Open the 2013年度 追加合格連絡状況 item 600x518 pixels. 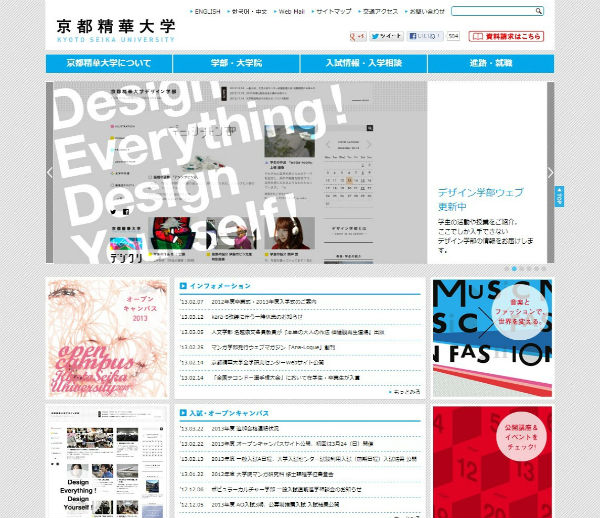coord(245,428)
